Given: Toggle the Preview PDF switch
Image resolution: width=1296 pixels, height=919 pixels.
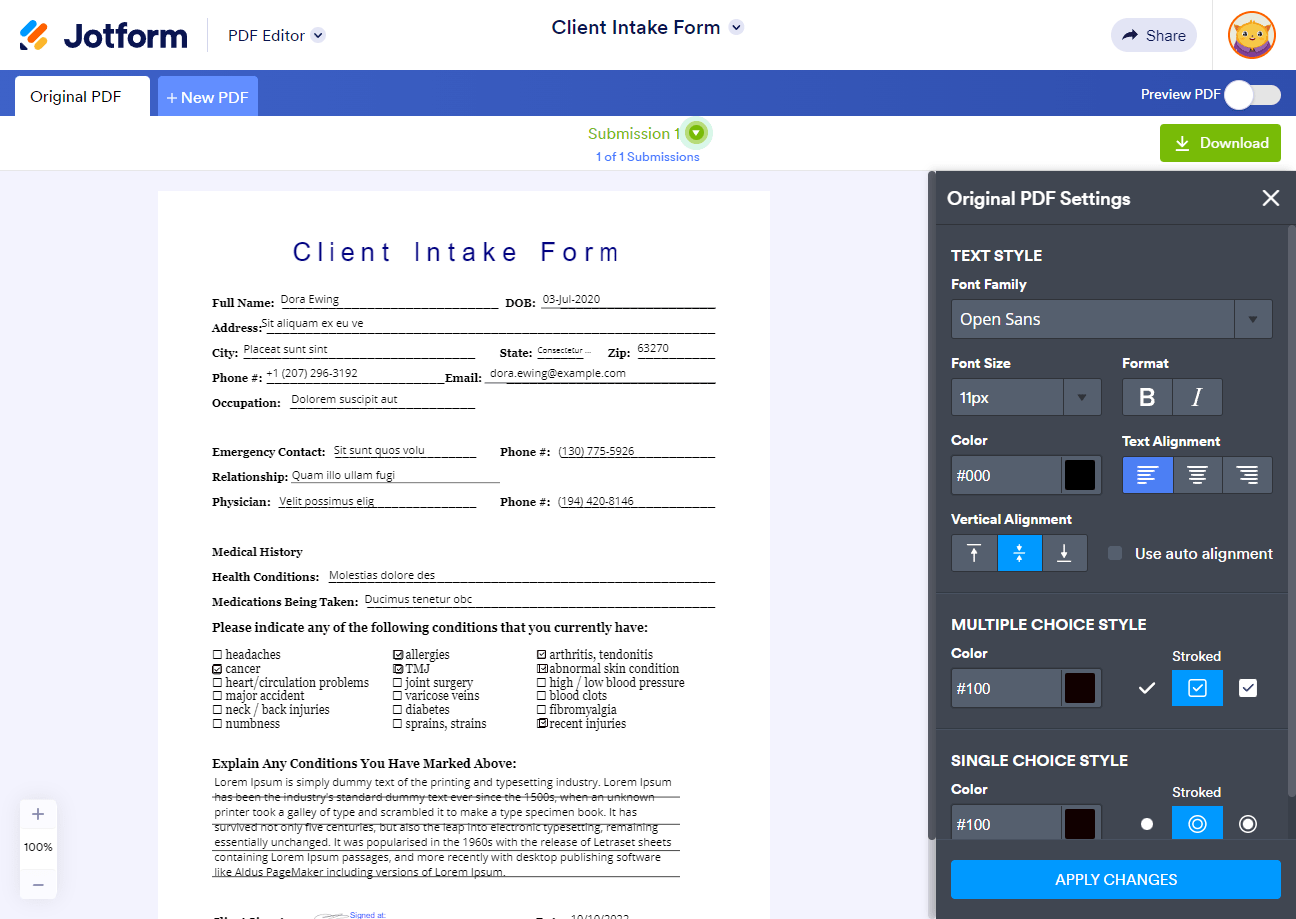Looking at the screenshot, I should pos(1253,95).
